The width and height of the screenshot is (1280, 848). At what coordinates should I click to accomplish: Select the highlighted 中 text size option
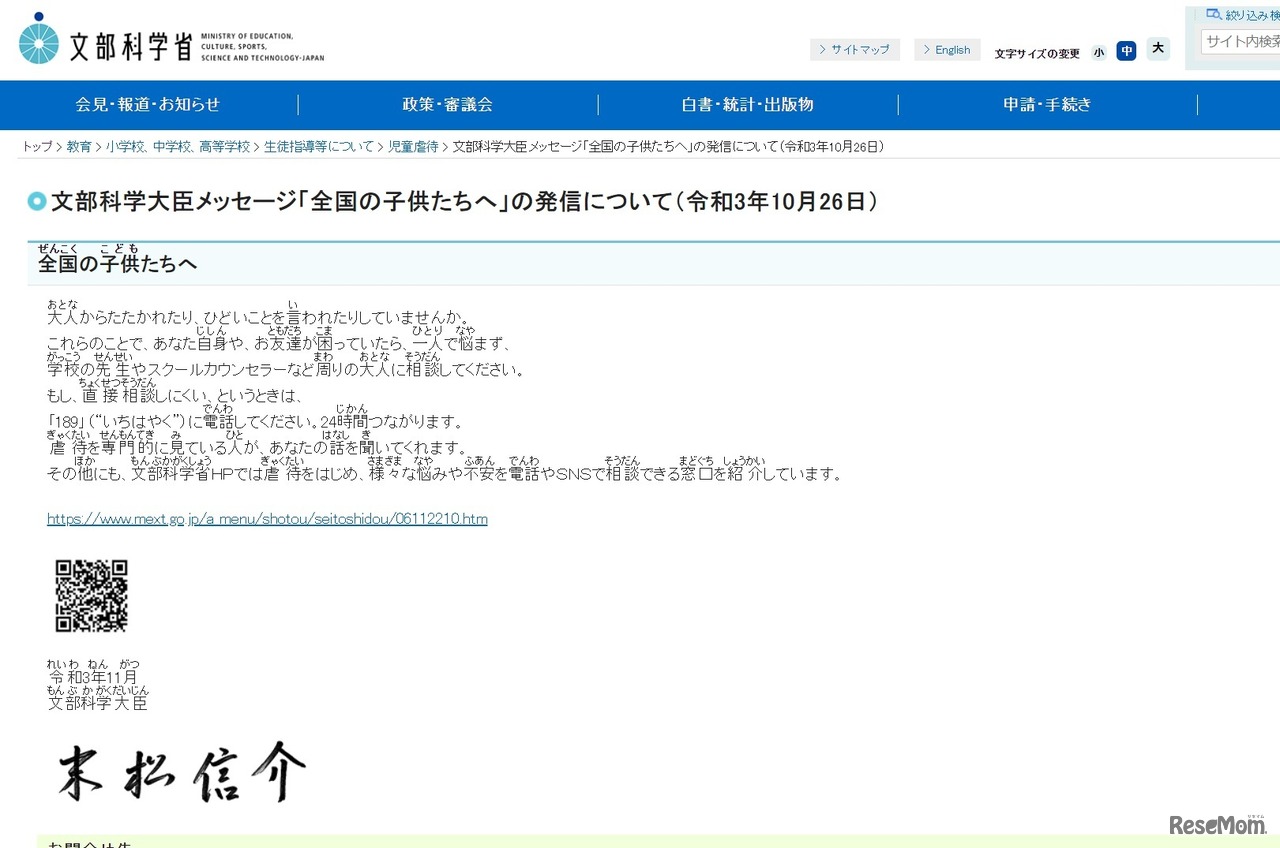[1126, 51]
